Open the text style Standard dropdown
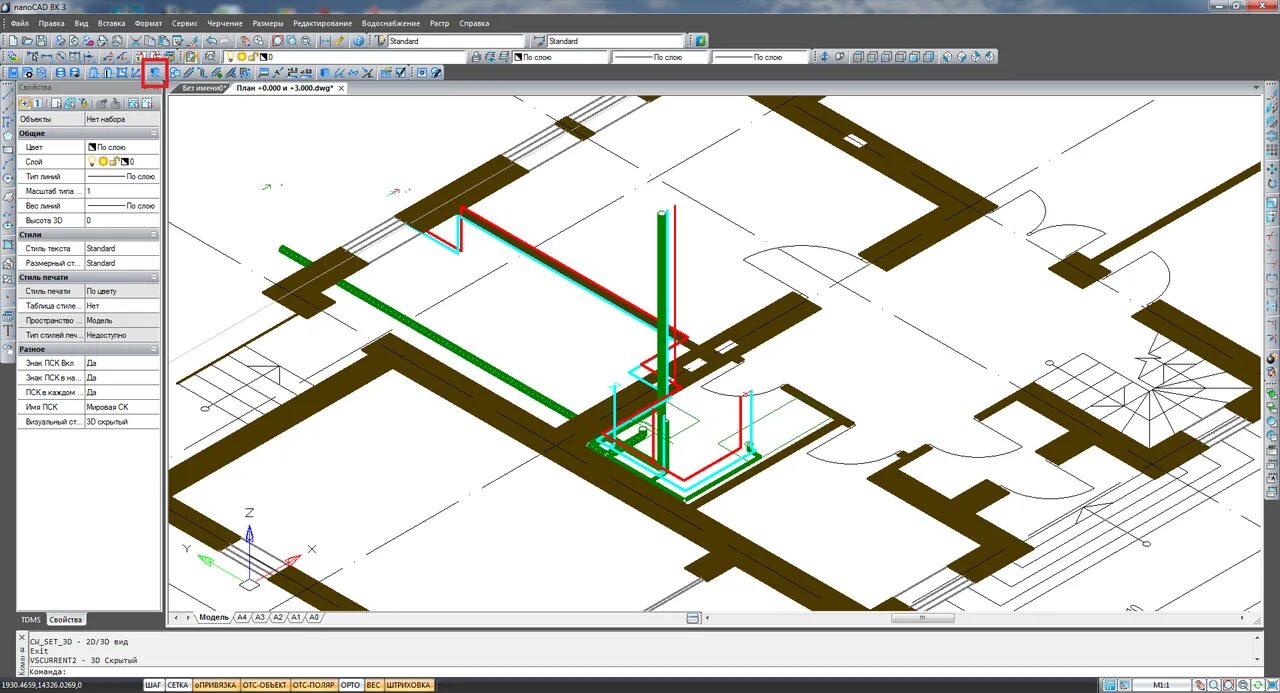1280x693 pixels. pos(455,41)
